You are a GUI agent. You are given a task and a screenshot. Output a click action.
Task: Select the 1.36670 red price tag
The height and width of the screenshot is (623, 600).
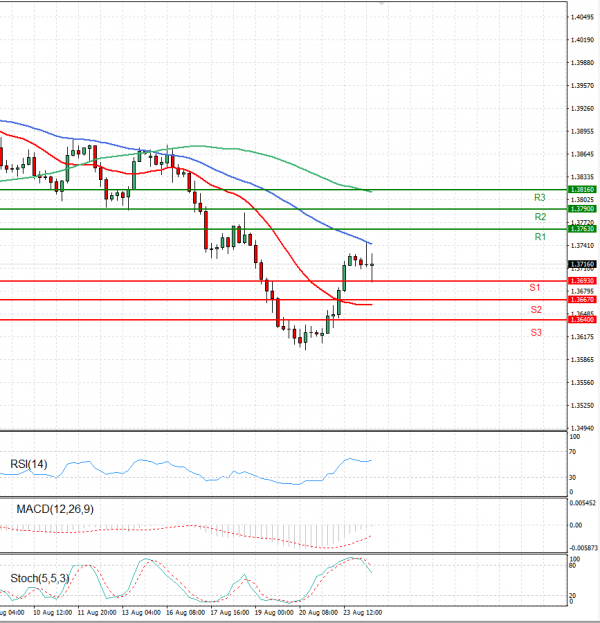[x=583, y=300]
